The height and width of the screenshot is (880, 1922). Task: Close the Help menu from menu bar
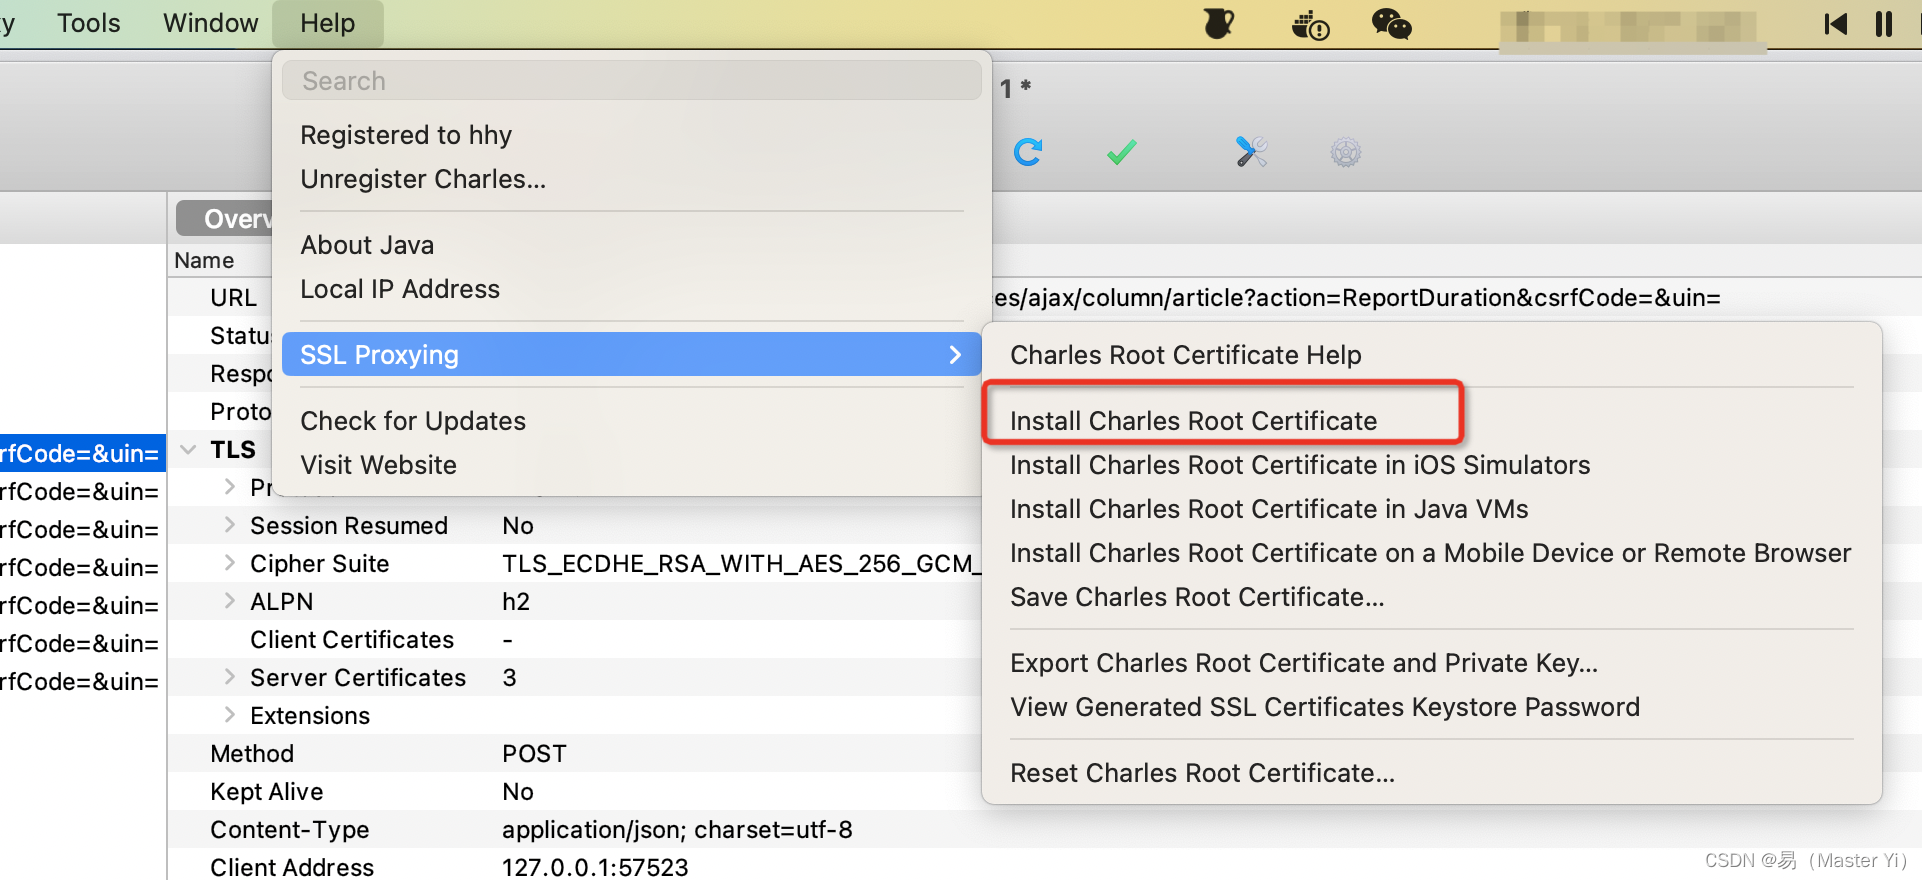click(328, 23)
